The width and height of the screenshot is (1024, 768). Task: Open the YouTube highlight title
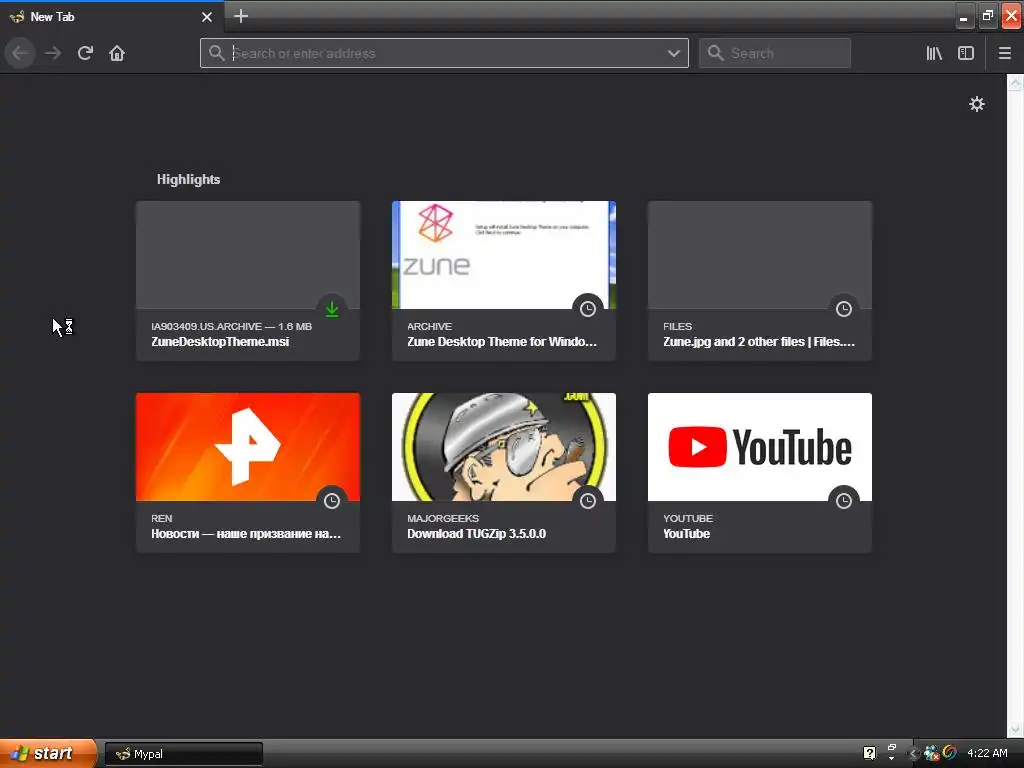click(686, 534)
